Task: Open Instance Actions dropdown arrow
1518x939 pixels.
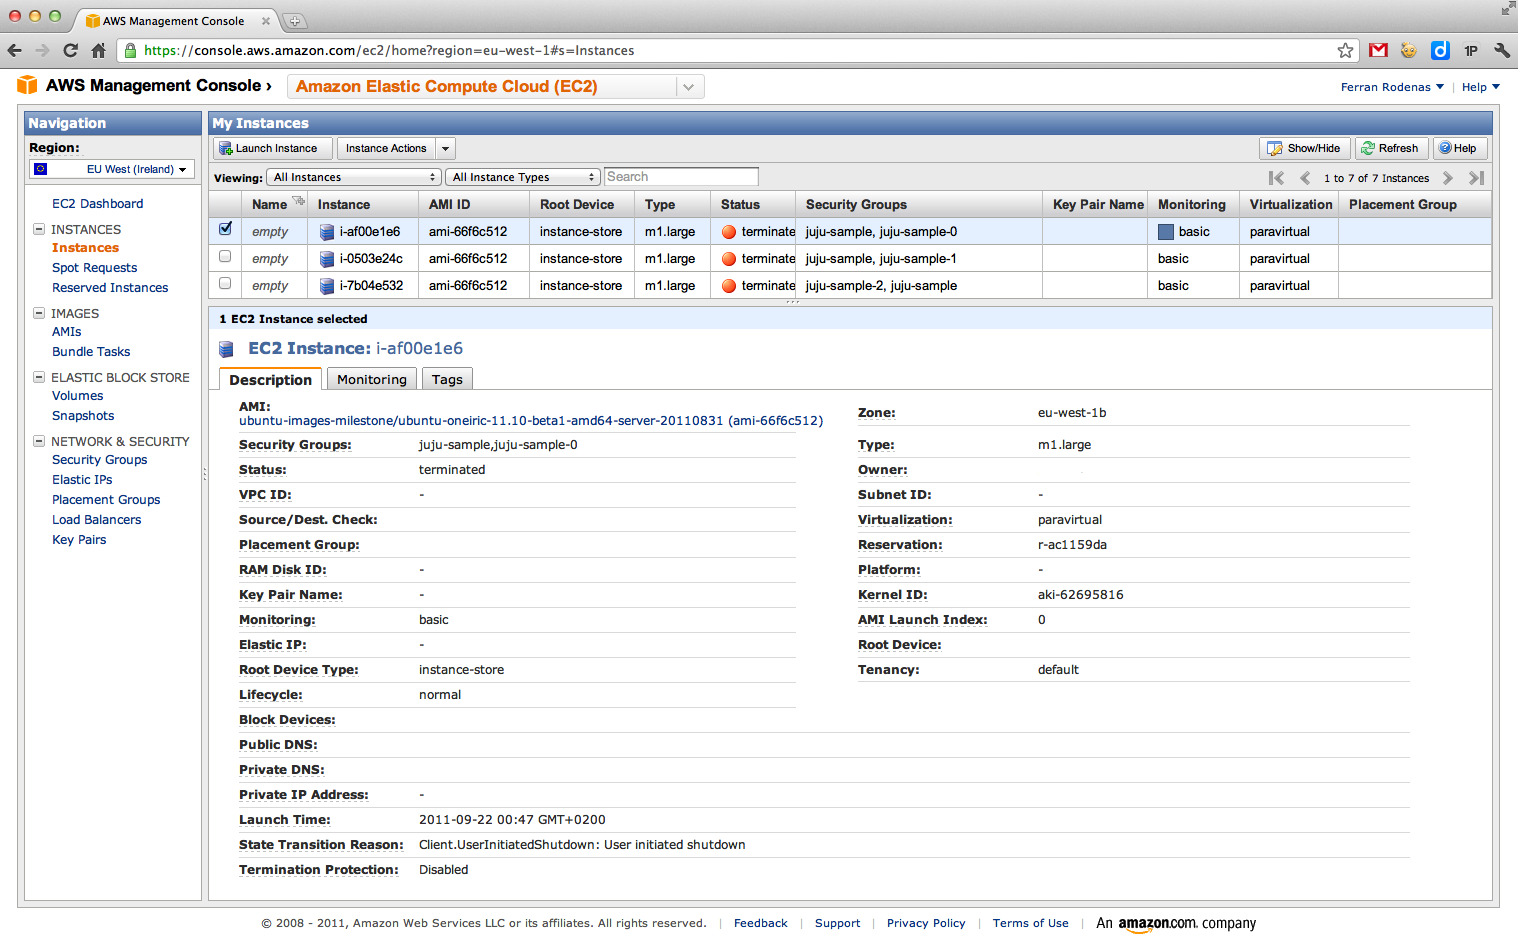Action: 446,148
